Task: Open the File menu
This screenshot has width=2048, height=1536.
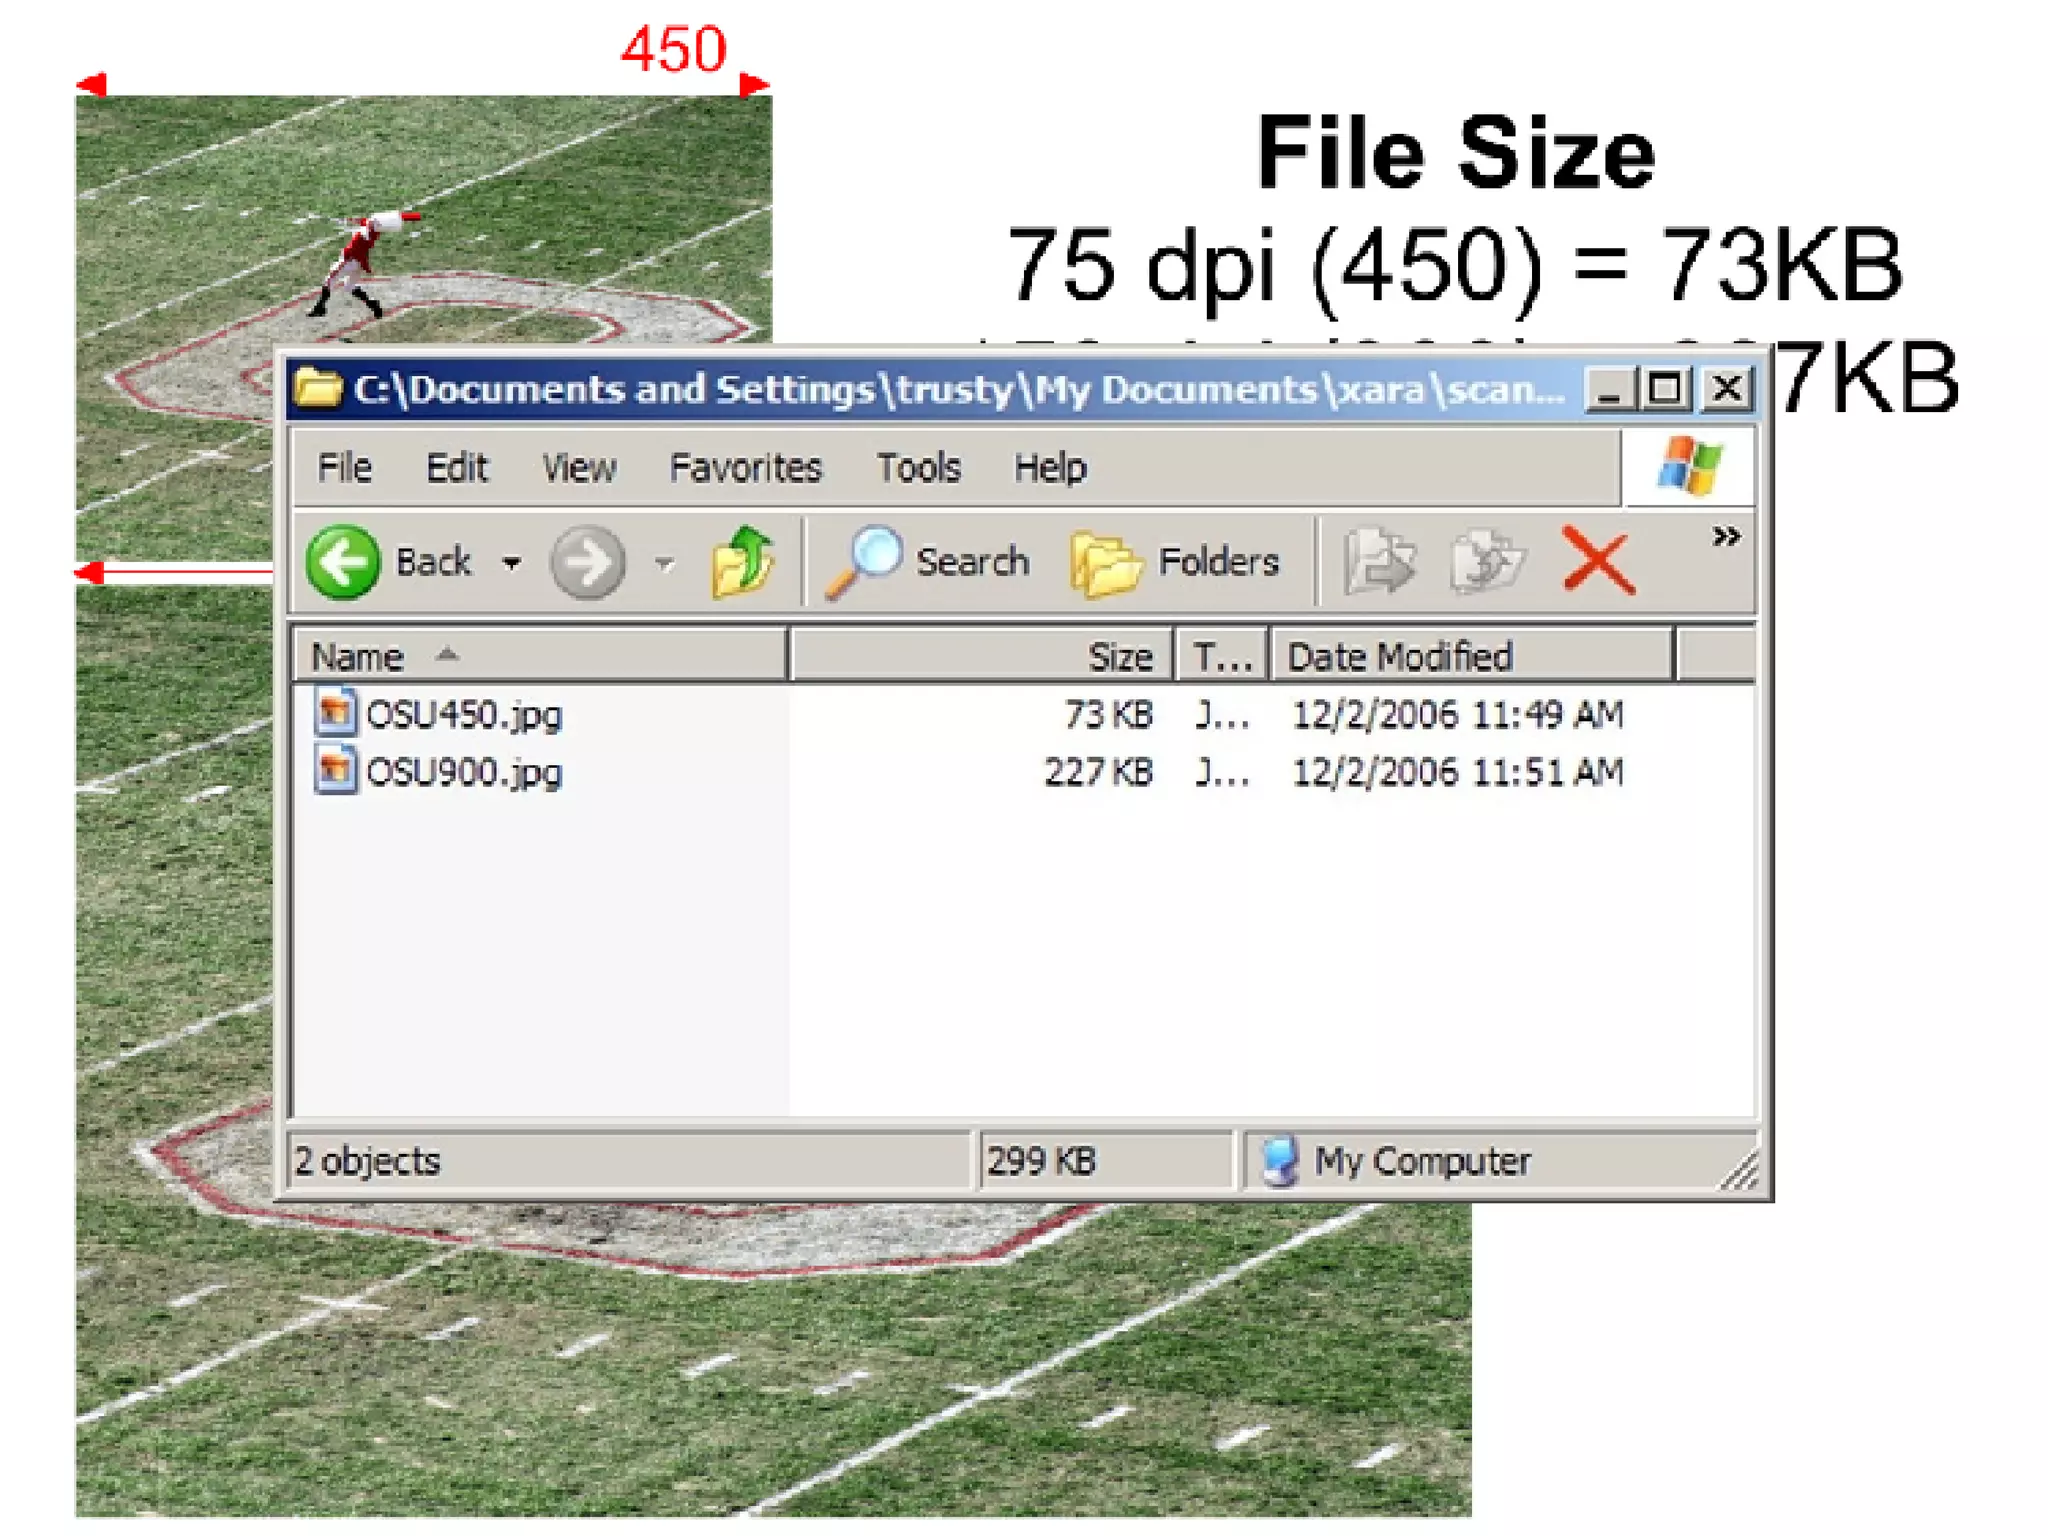Action: tap(344, 468)
